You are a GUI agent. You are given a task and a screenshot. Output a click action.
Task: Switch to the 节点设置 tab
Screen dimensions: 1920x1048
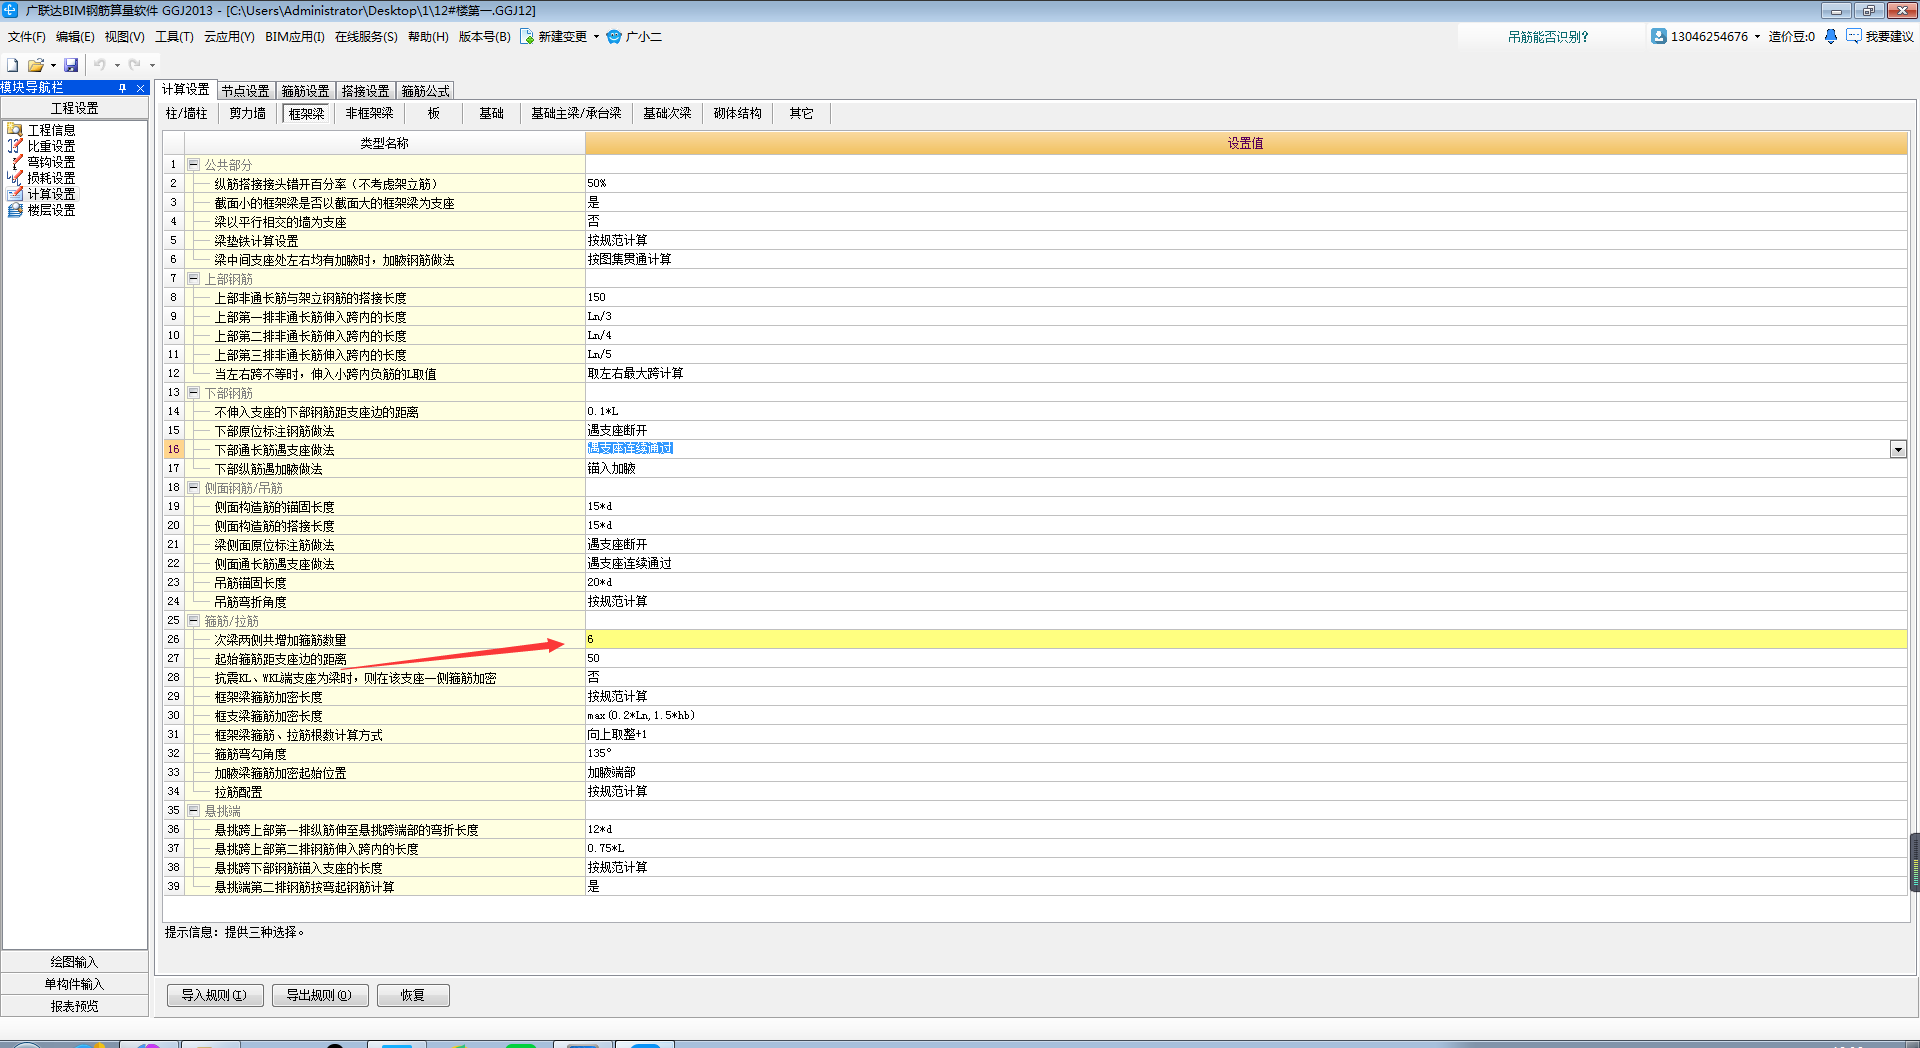(x=246, y=91)
